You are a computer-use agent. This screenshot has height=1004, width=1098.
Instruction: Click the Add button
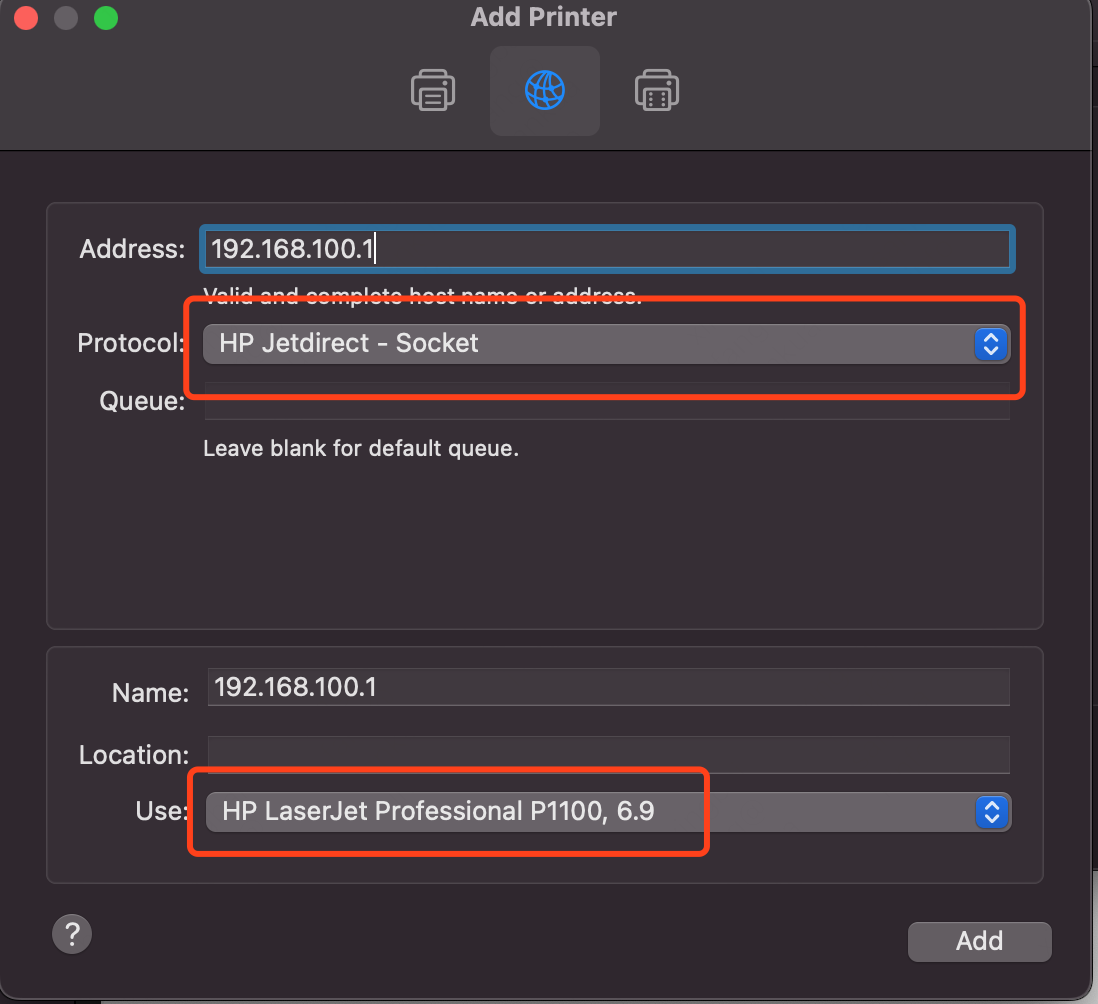(979, 941)
